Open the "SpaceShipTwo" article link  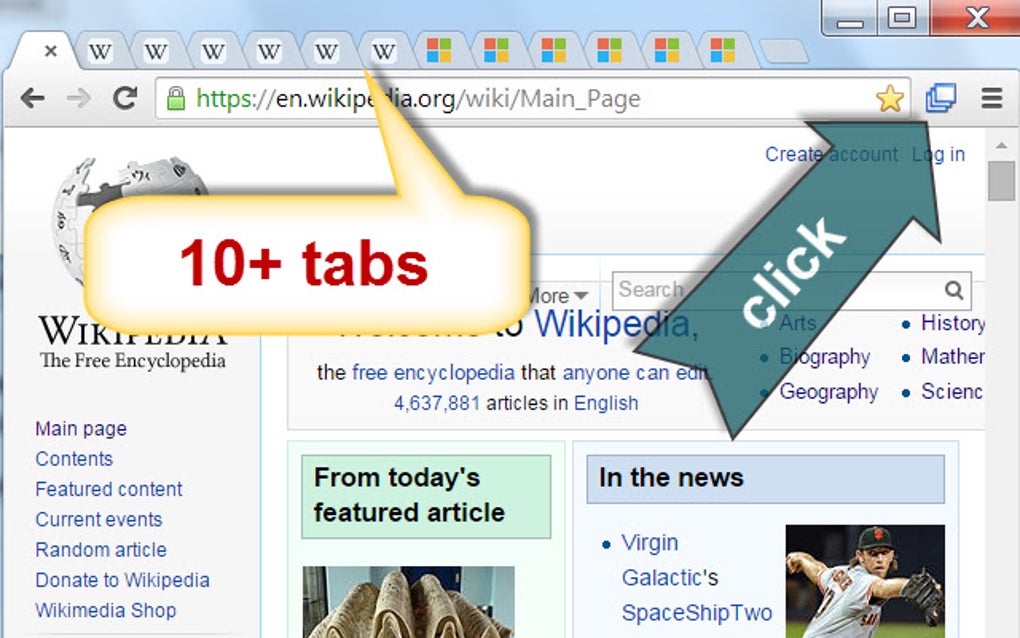(697, 612)
